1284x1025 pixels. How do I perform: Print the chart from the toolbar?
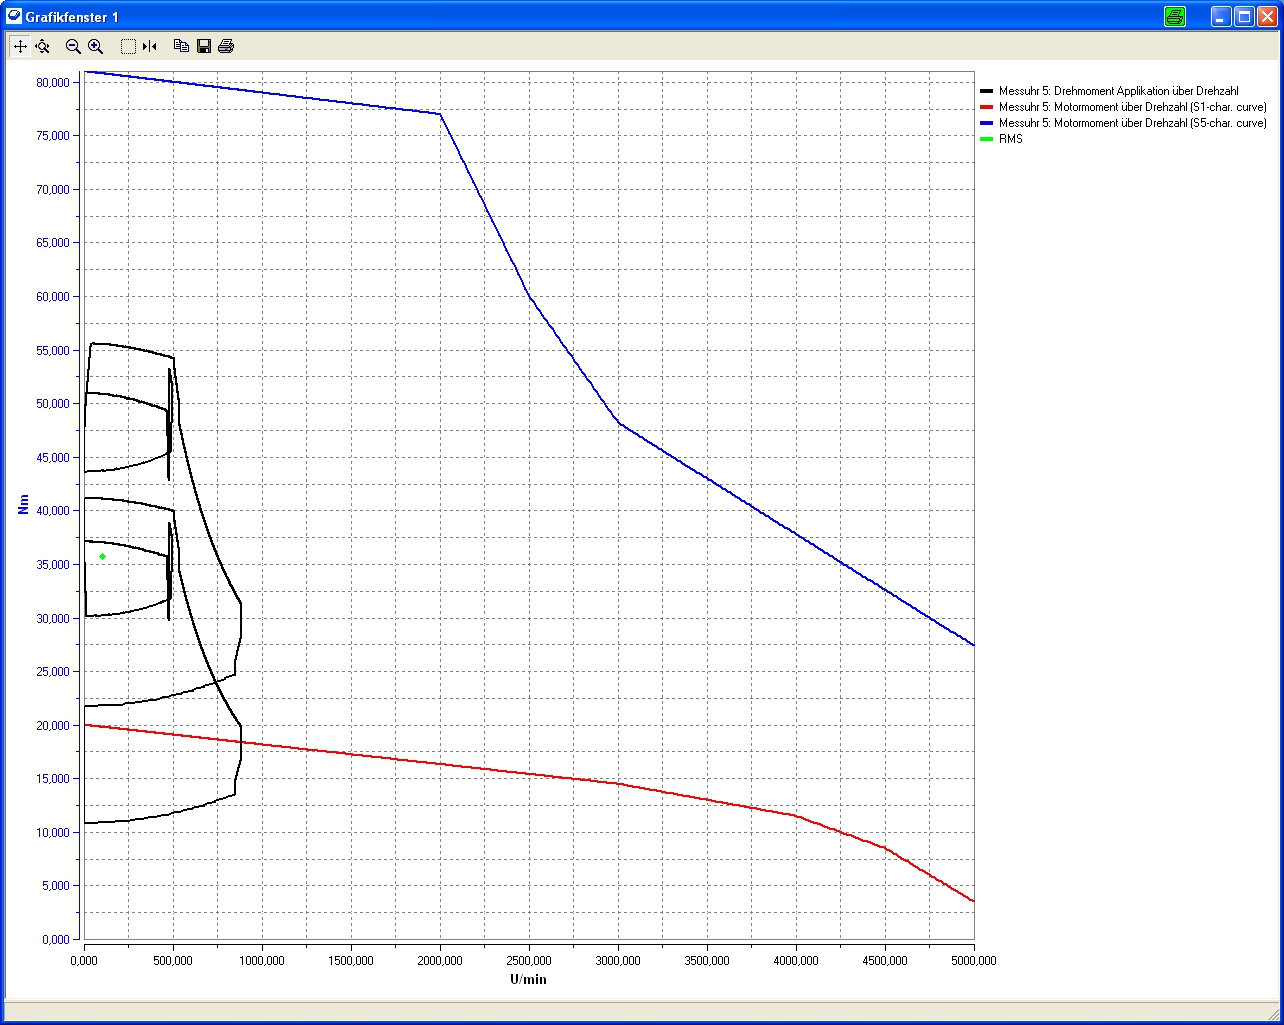(x=226, y=46)
